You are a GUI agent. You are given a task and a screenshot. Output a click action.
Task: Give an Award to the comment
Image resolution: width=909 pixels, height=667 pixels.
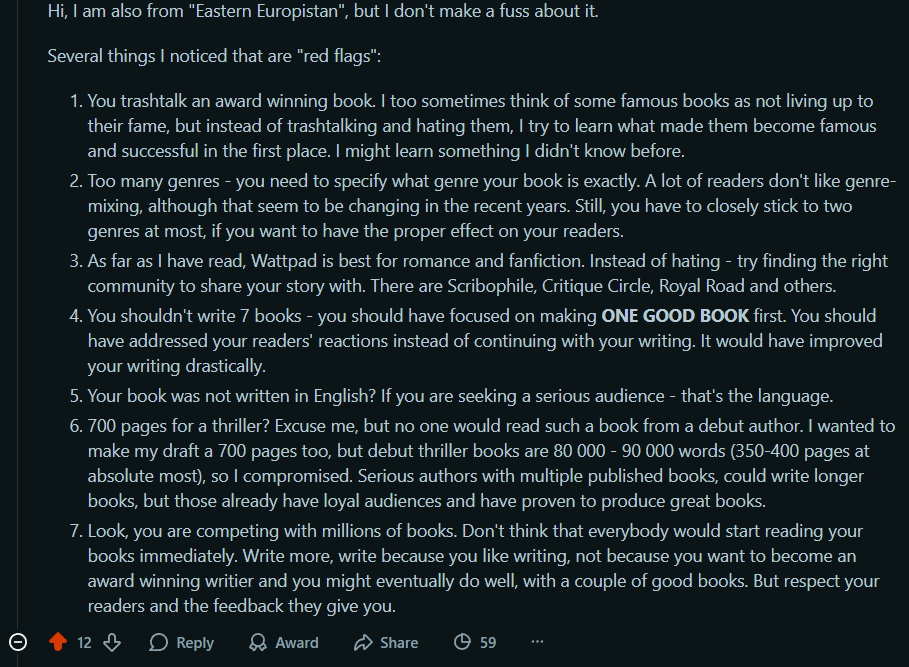point(283,642)
